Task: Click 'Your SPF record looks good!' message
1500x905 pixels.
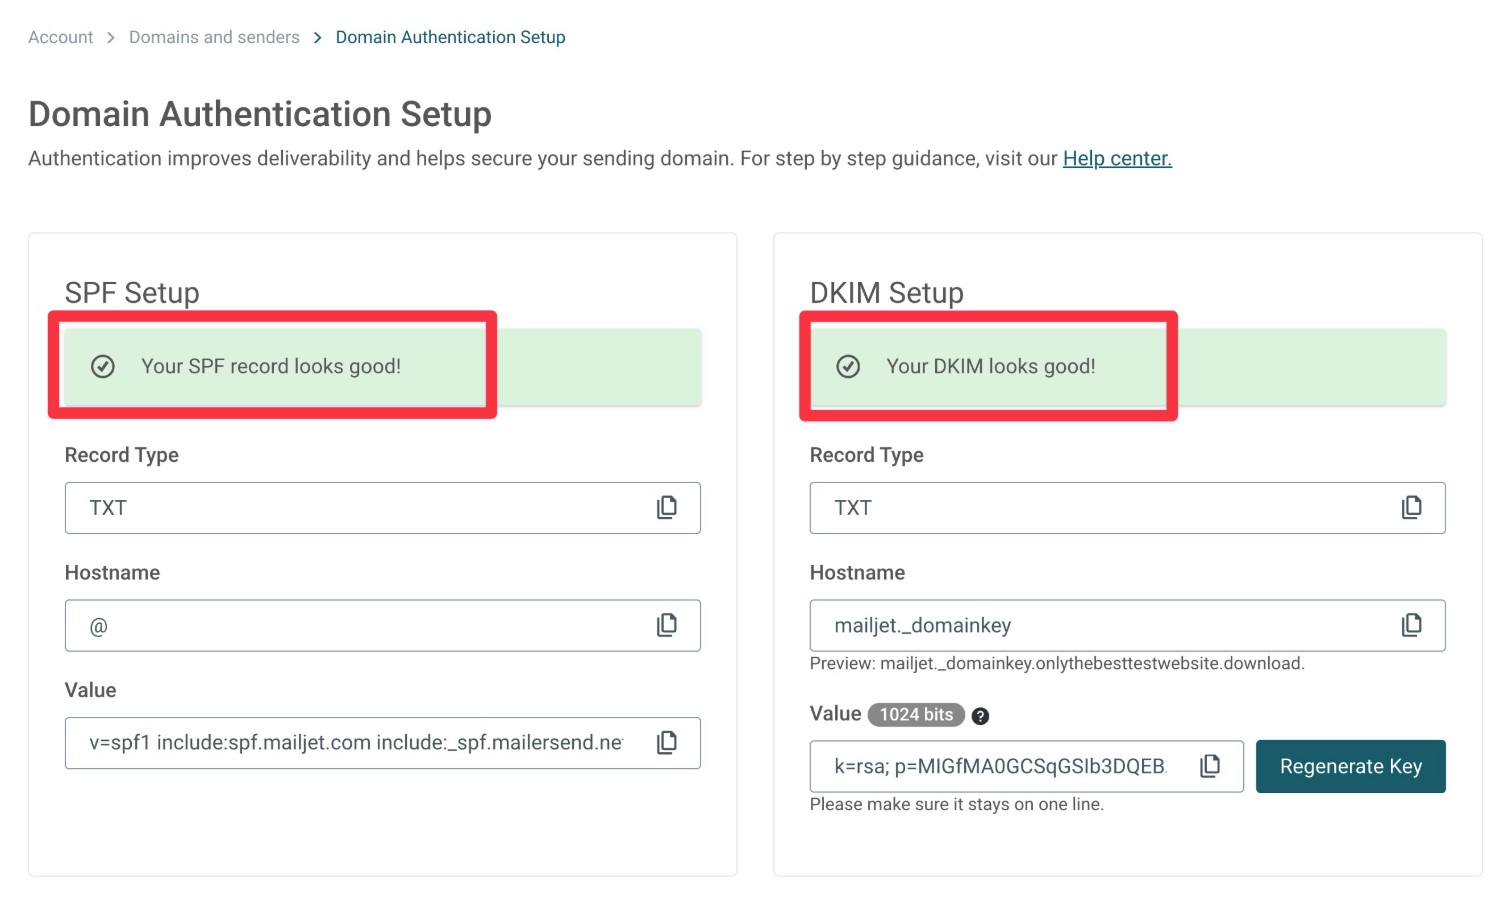Action: (271, 366)
